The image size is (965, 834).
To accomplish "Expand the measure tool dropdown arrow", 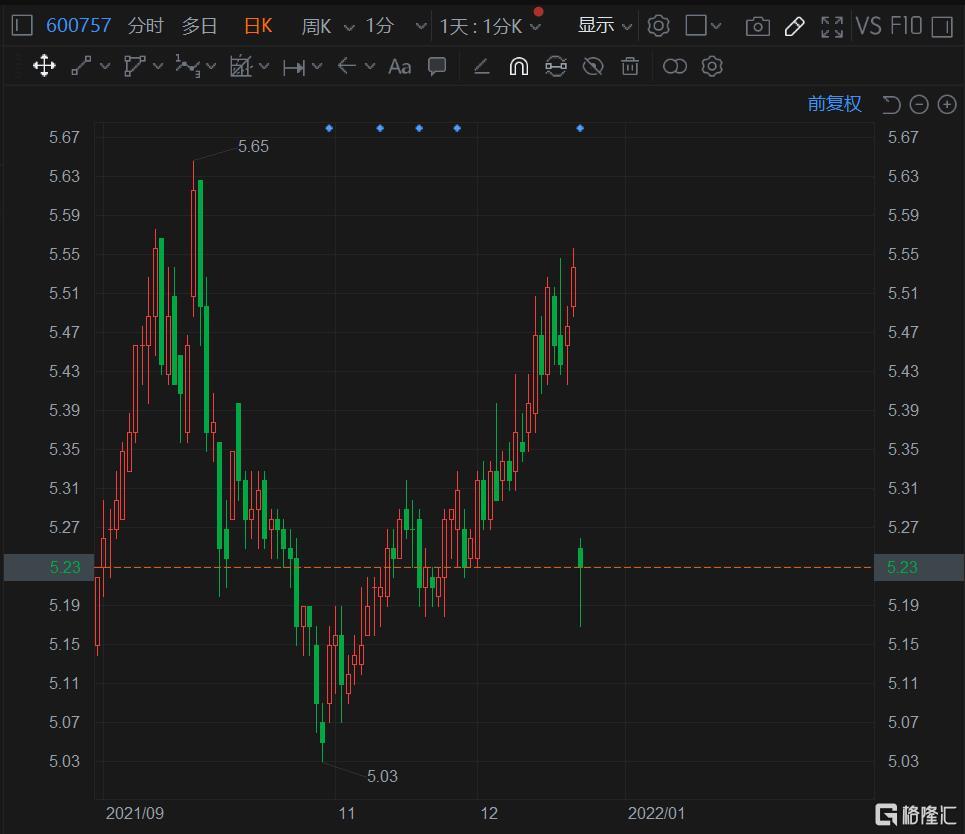I will click(x=318, y=66).
